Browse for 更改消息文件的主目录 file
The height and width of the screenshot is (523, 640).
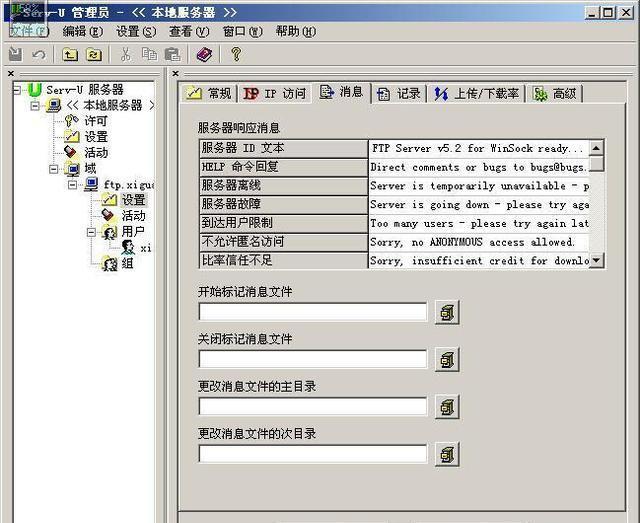pyautogui.click(x=447, y=407)
